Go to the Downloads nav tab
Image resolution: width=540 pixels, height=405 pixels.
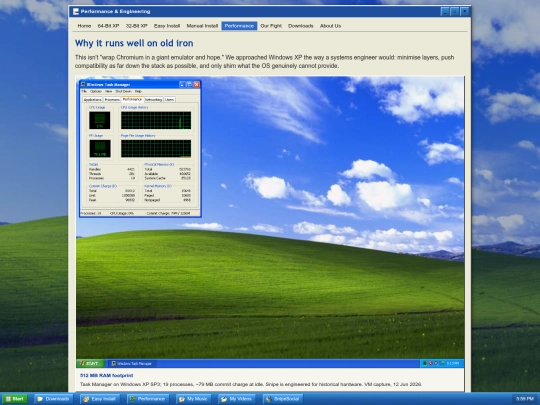(301, 26)
